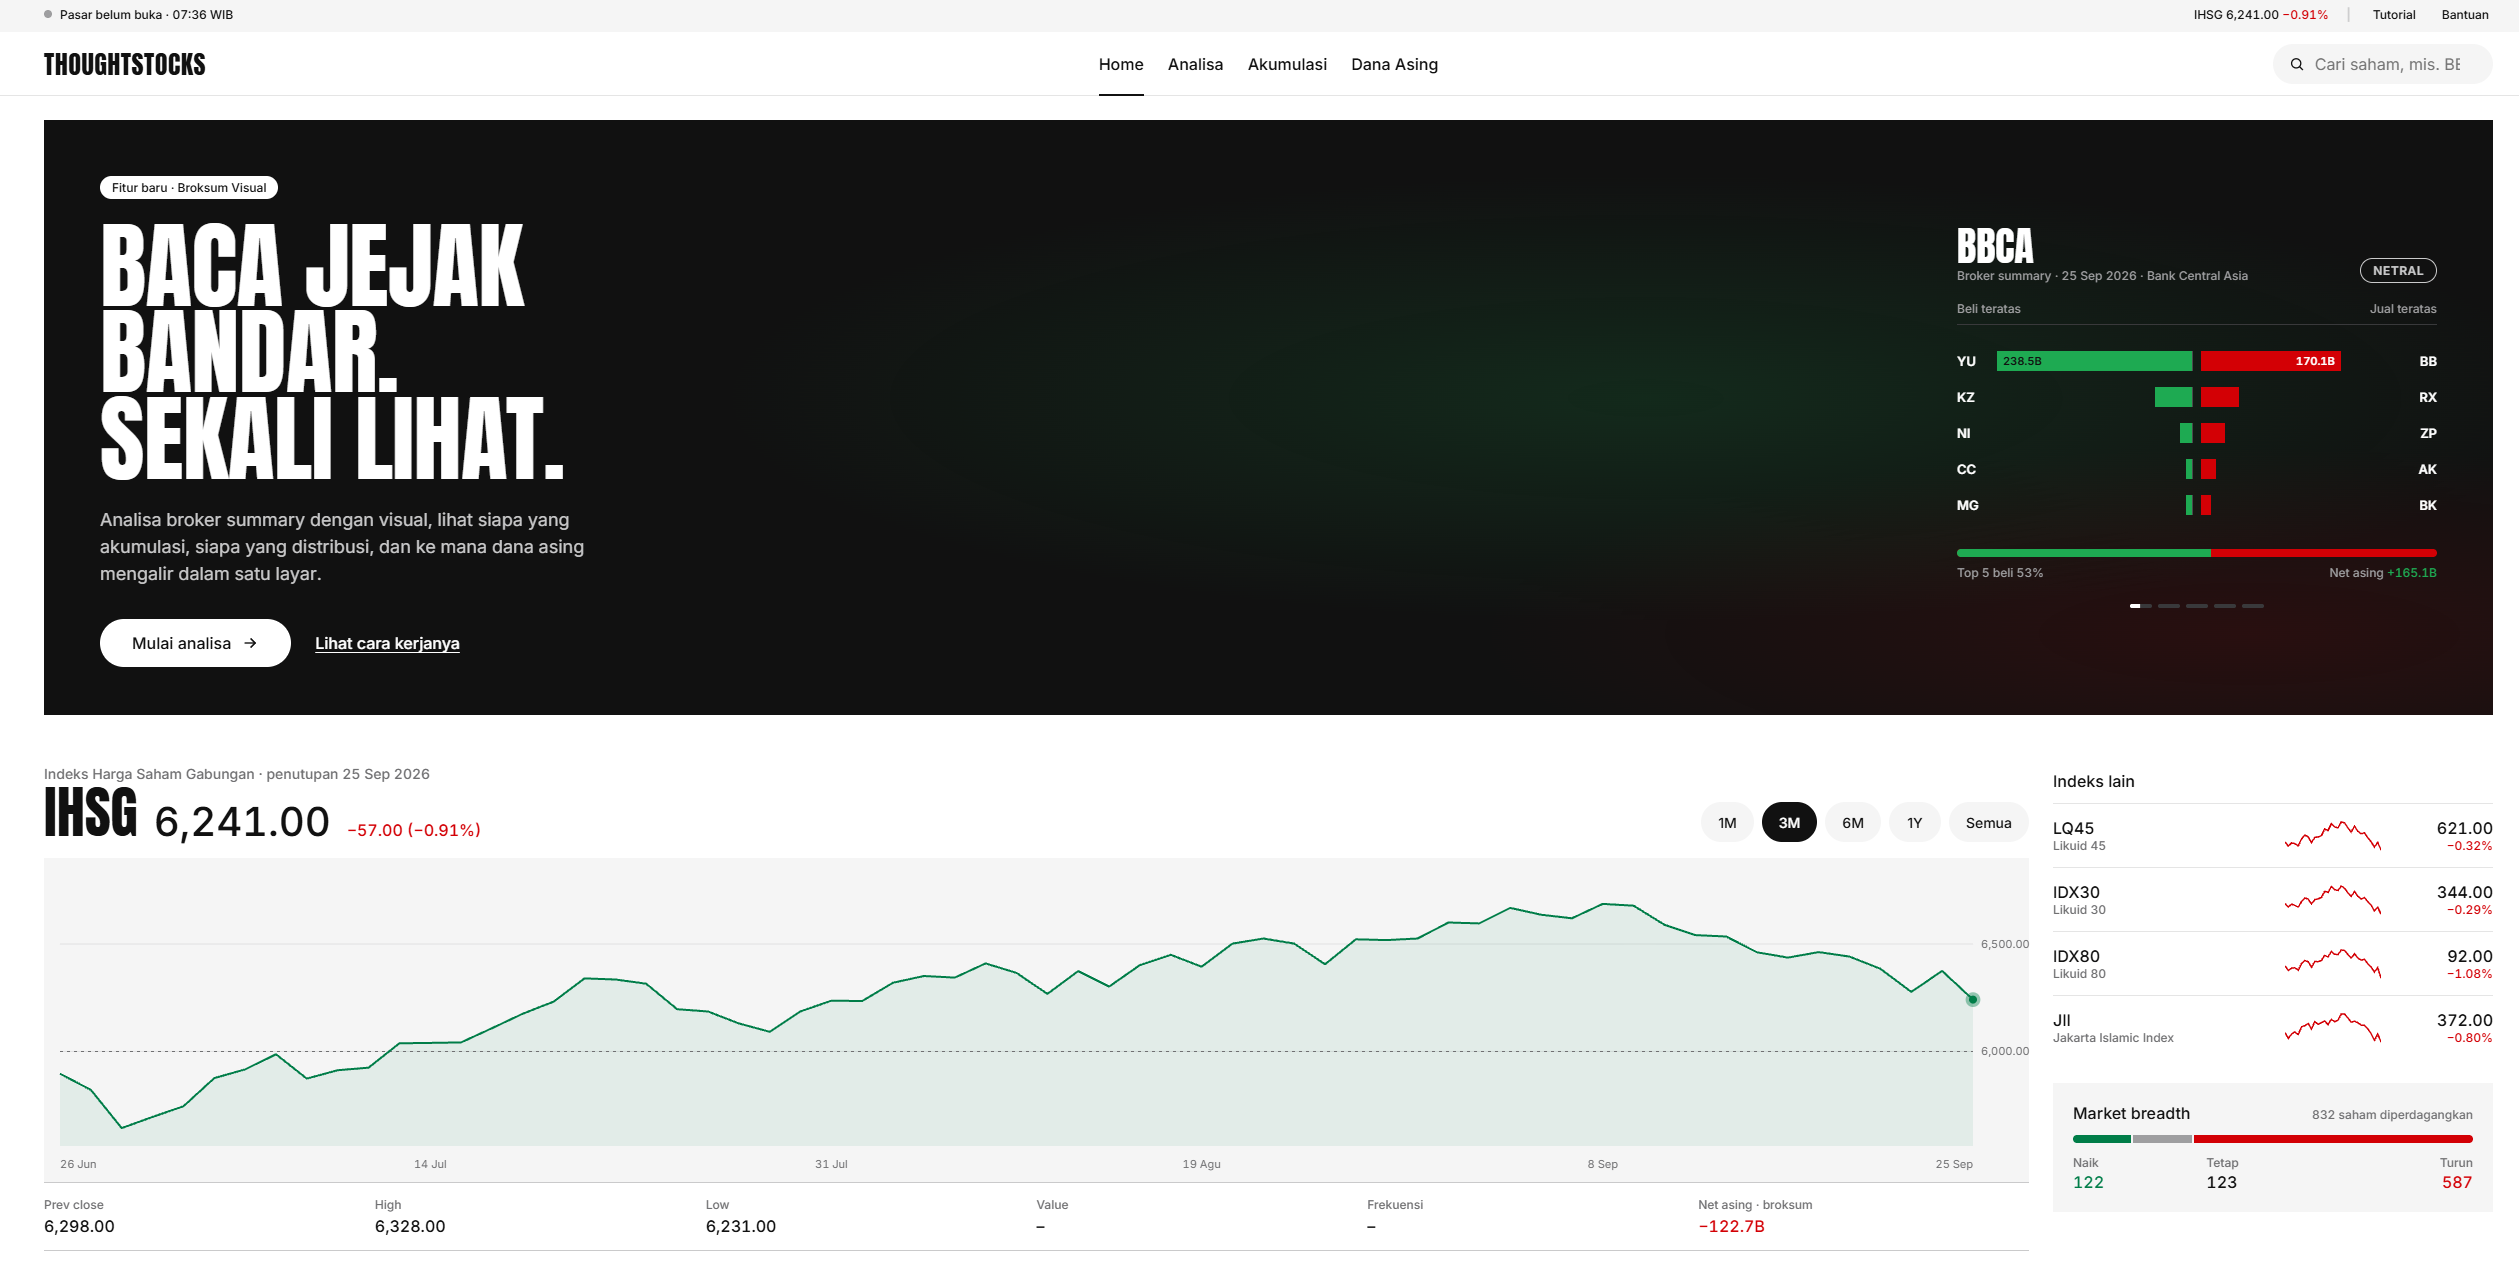Open Dana Asing section
This screenshot has height=1277, width=2519.
tap(1394, 65)
